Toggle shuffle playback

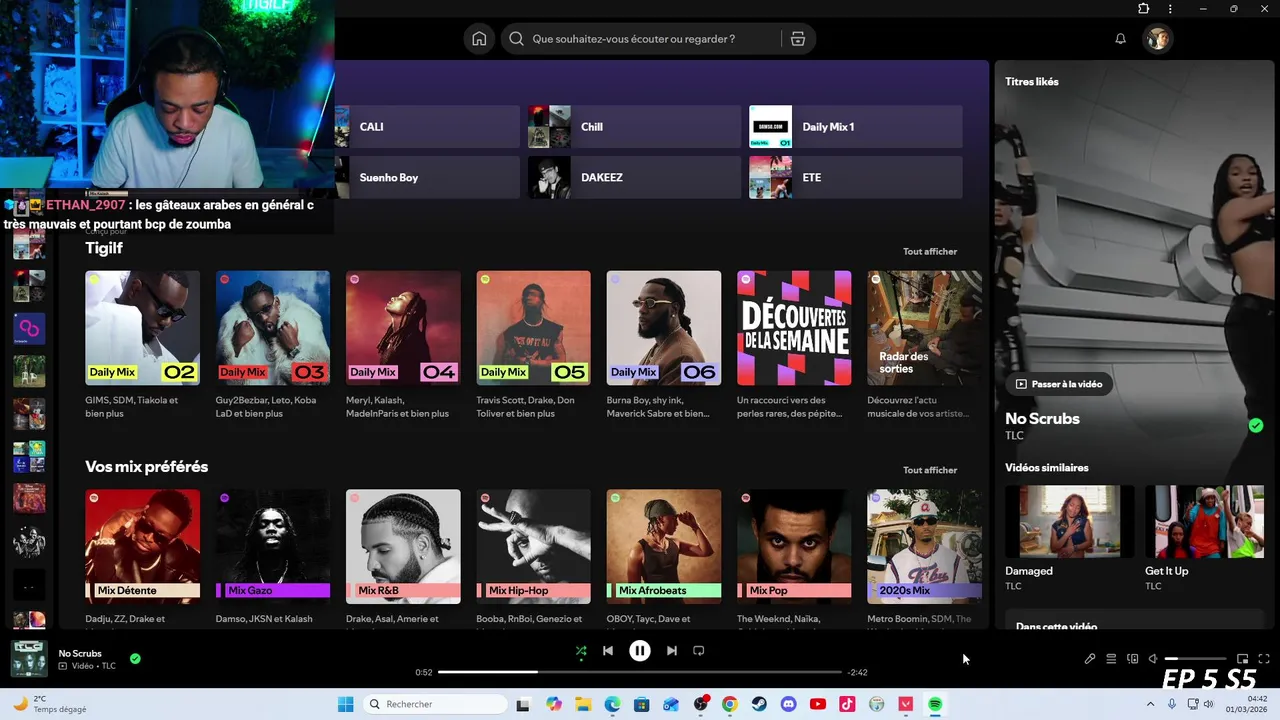click(x=581, y=651)
